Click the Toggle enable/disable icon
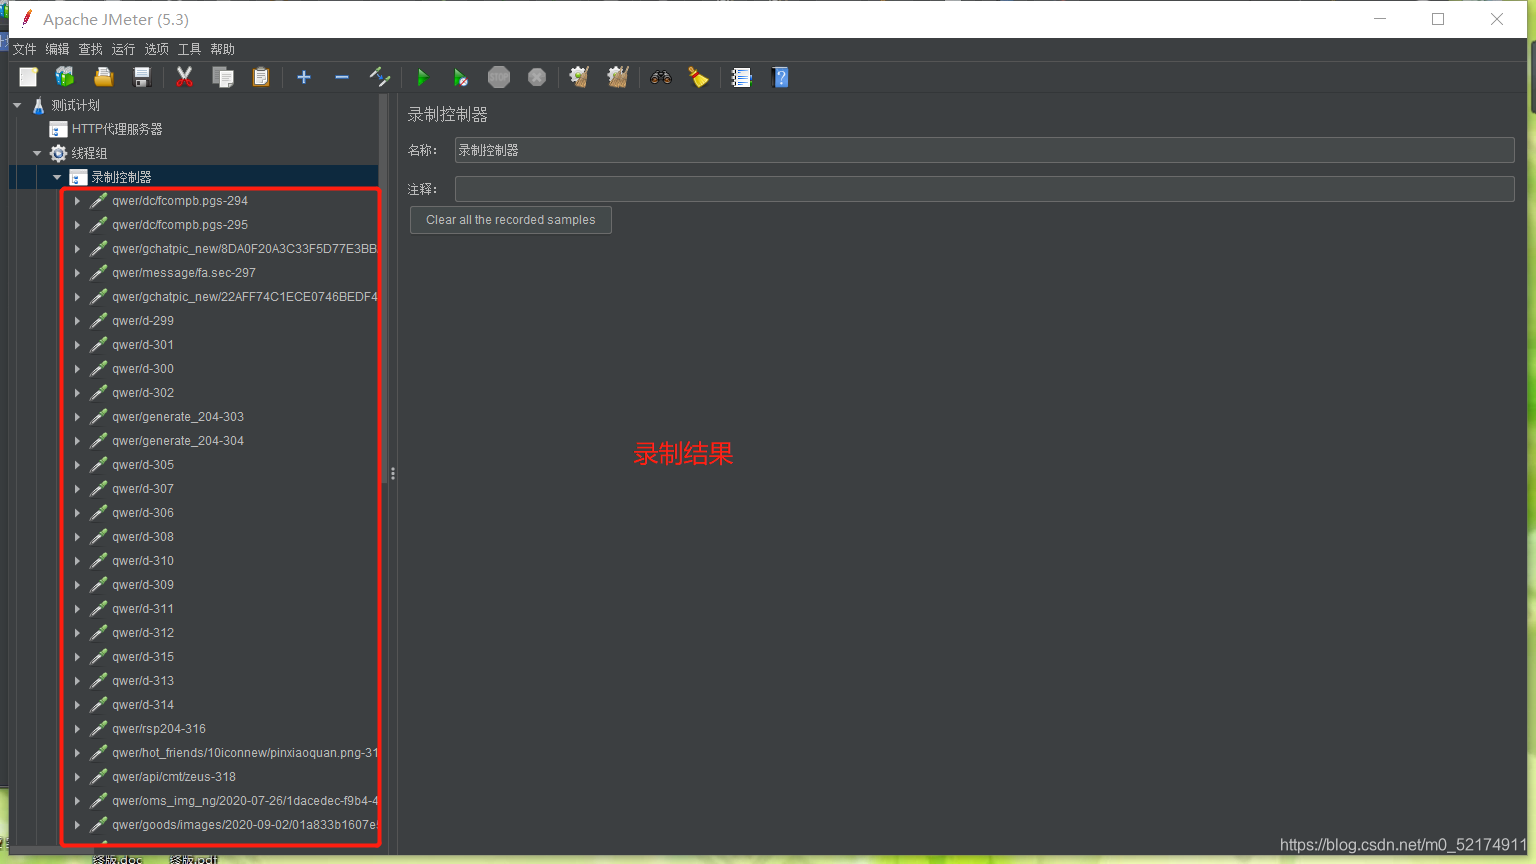 pos(380,77)
